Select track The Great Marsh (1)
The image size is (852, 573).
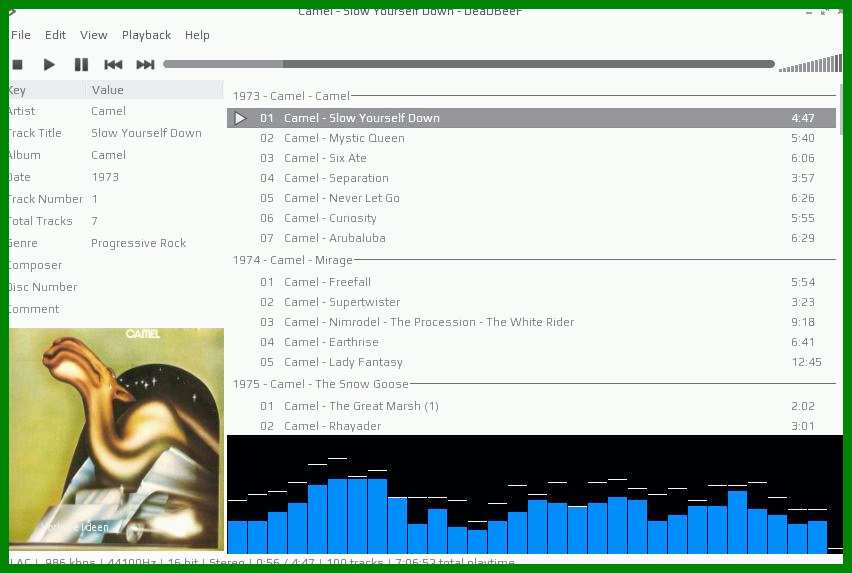(x=531, y=406)
